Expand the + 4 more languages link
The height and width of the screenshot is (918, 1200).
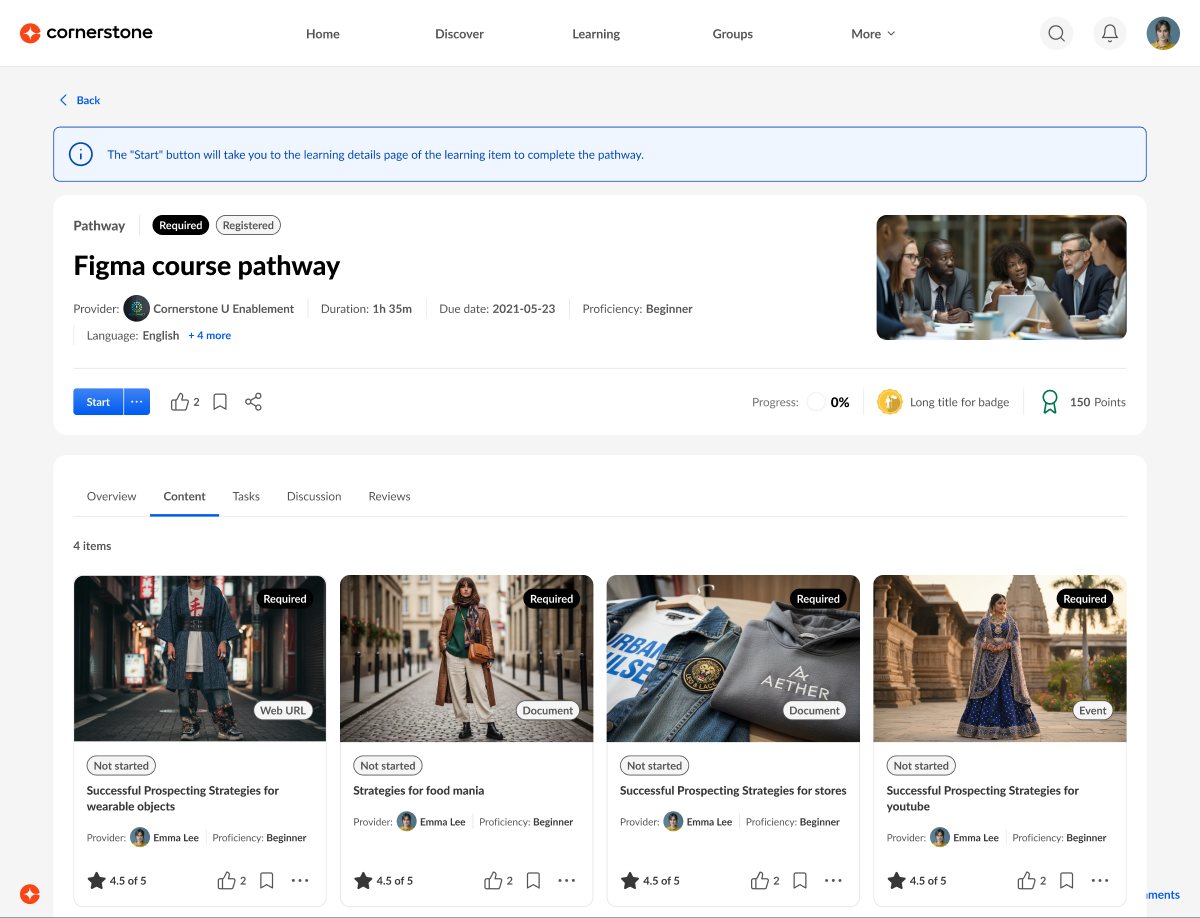[x=210, y=336]
